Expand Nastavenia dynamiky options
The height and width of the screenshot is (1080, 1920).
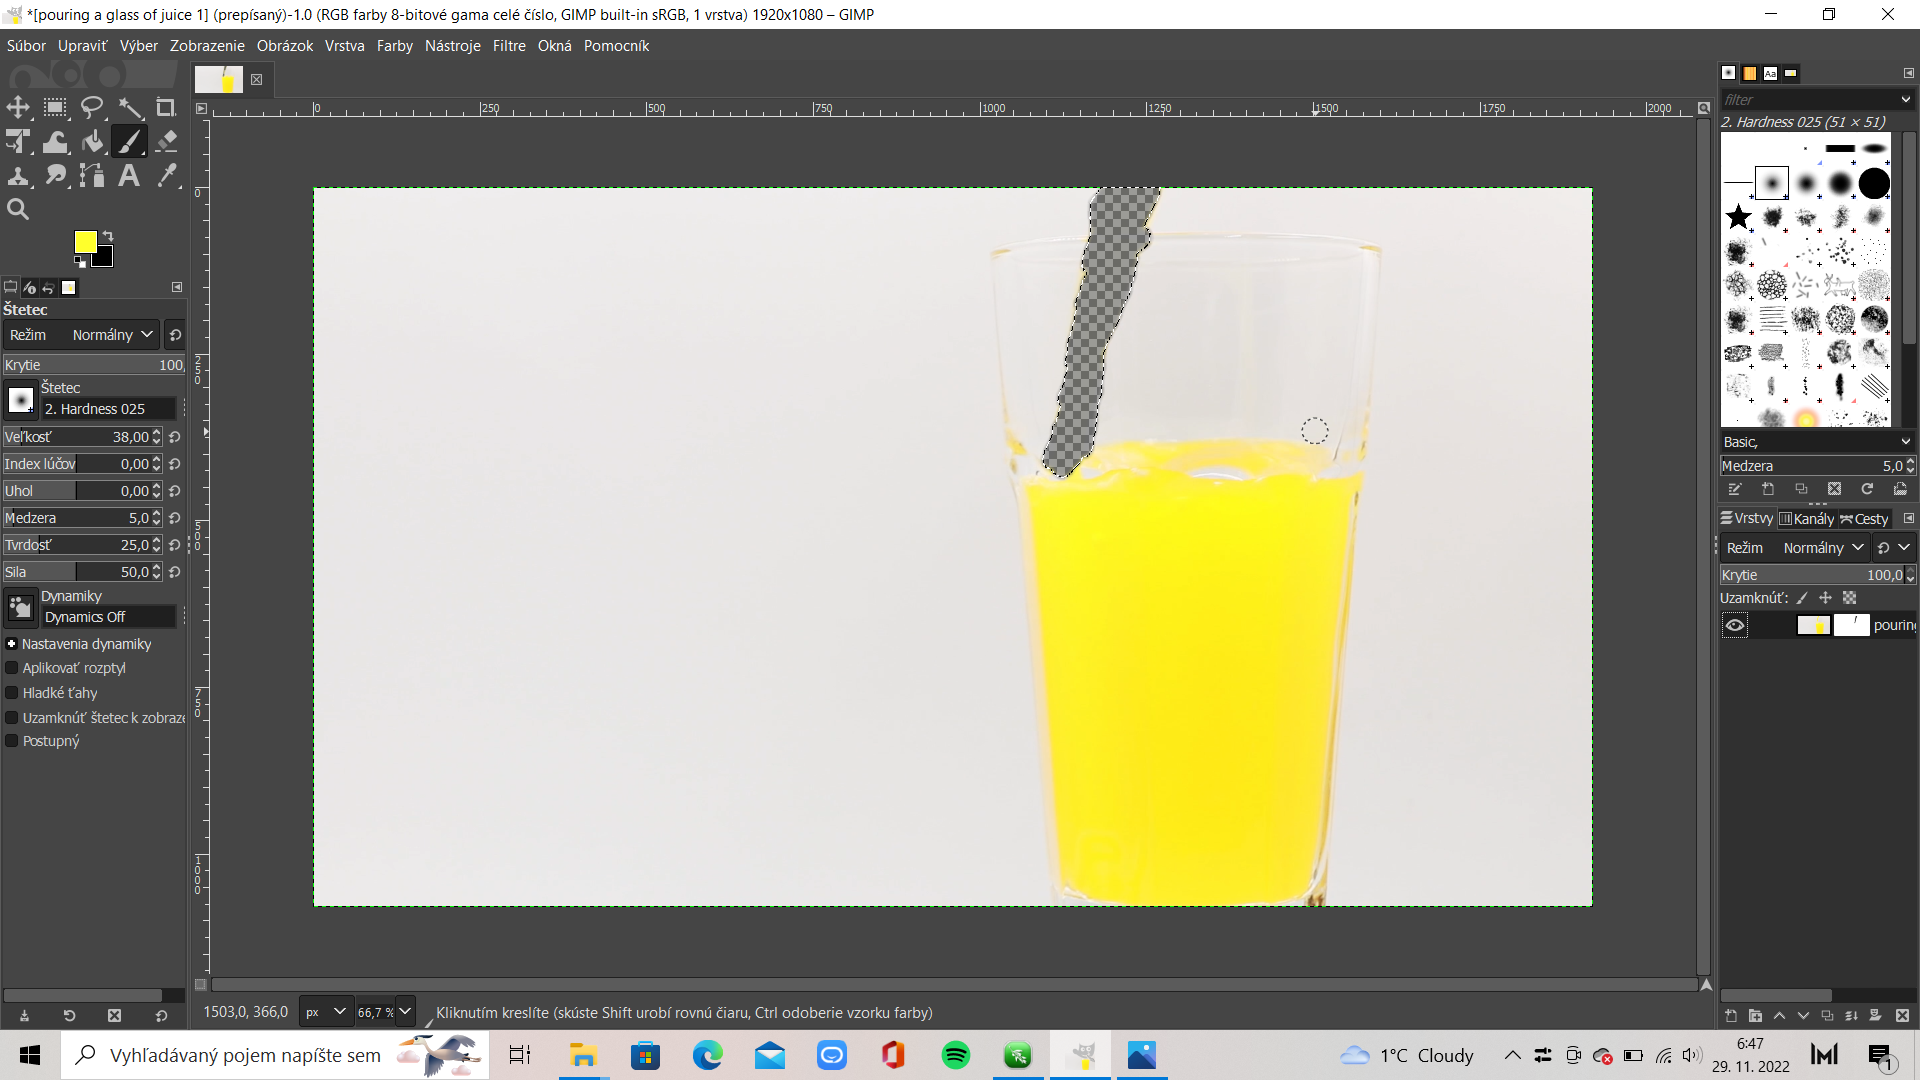pos(12,644)
